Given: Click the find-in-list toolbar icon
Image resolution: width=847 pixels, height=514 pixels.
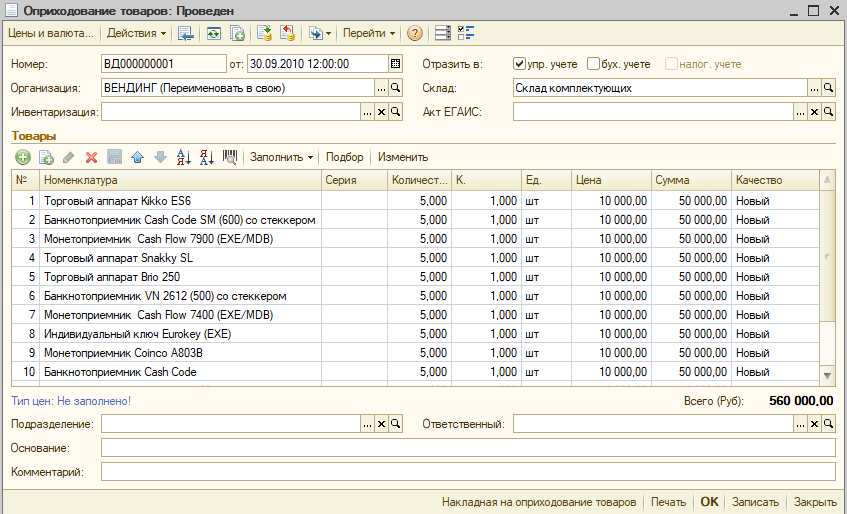Looking at the screenshot, I should [185, 33].
